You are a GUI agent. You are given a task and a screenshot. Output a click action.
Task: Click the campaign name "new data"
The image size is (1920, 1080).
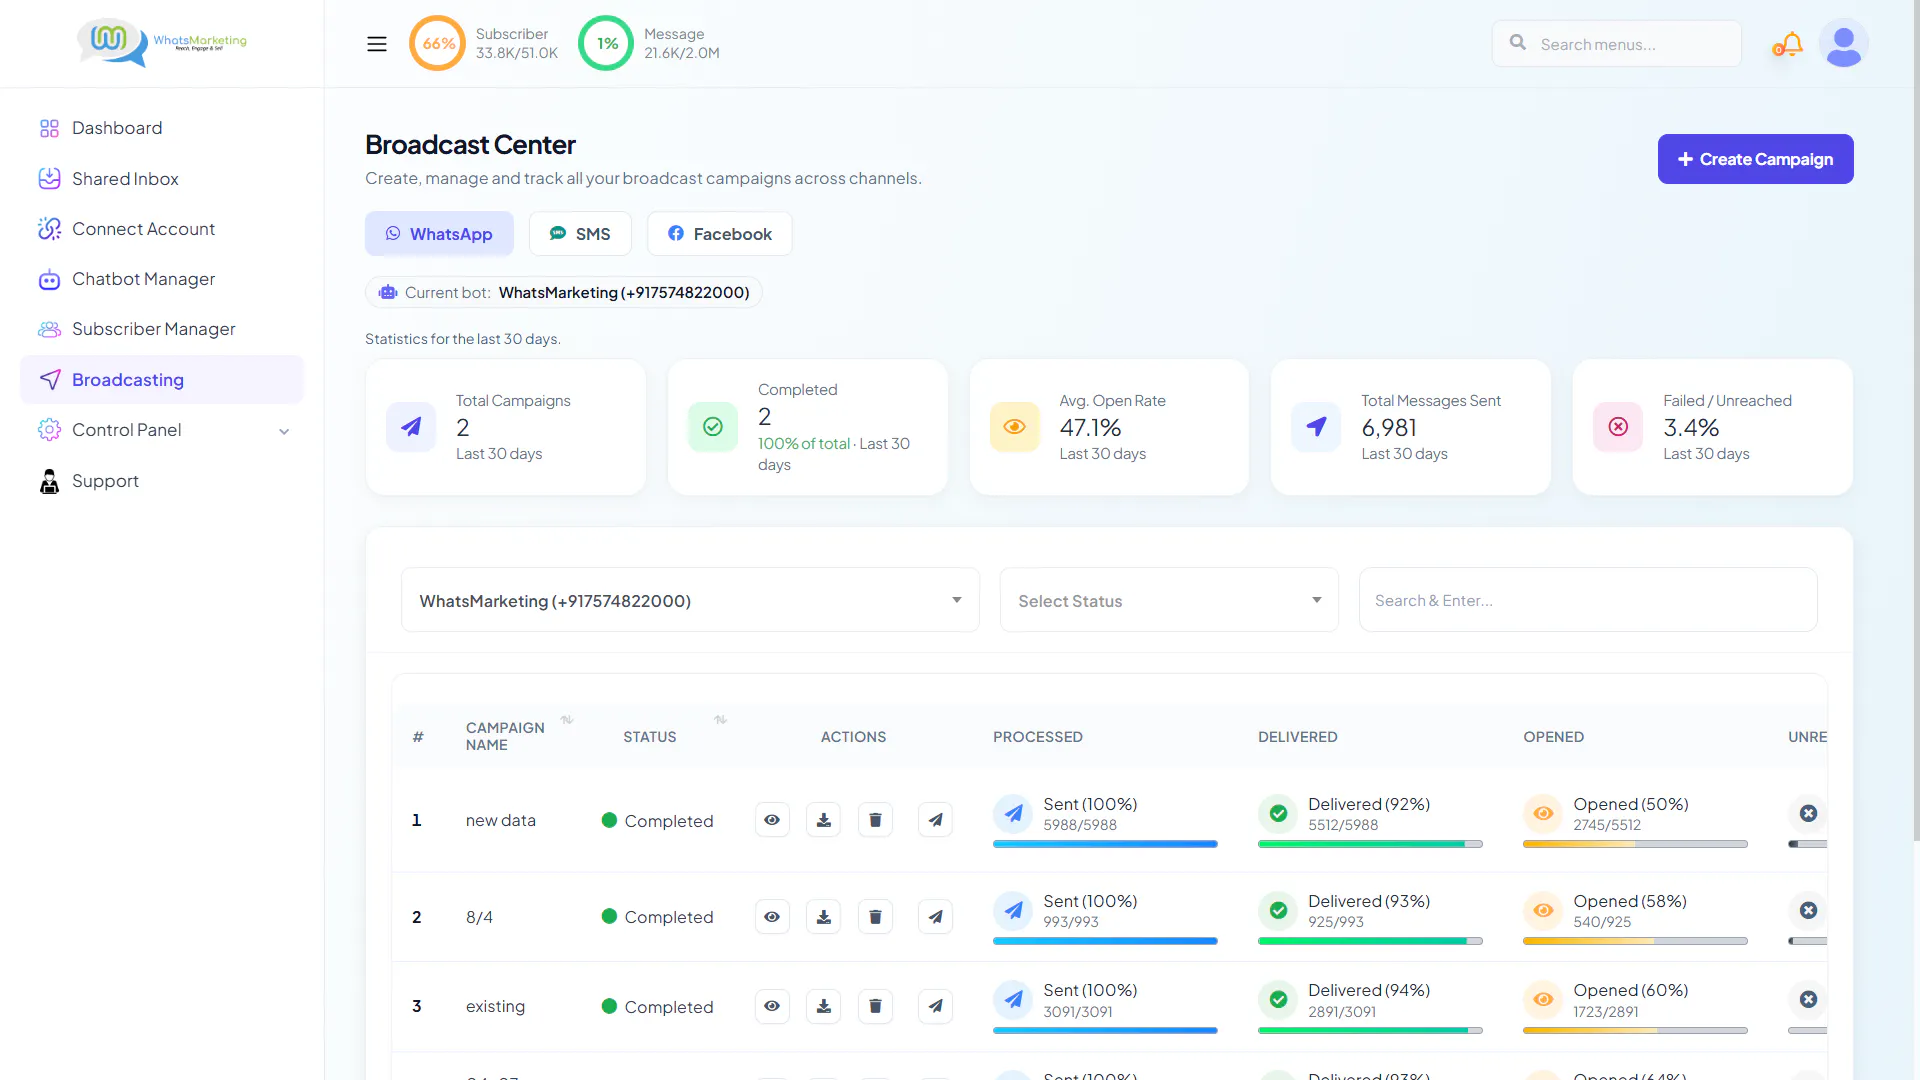[x=501, y=820]
